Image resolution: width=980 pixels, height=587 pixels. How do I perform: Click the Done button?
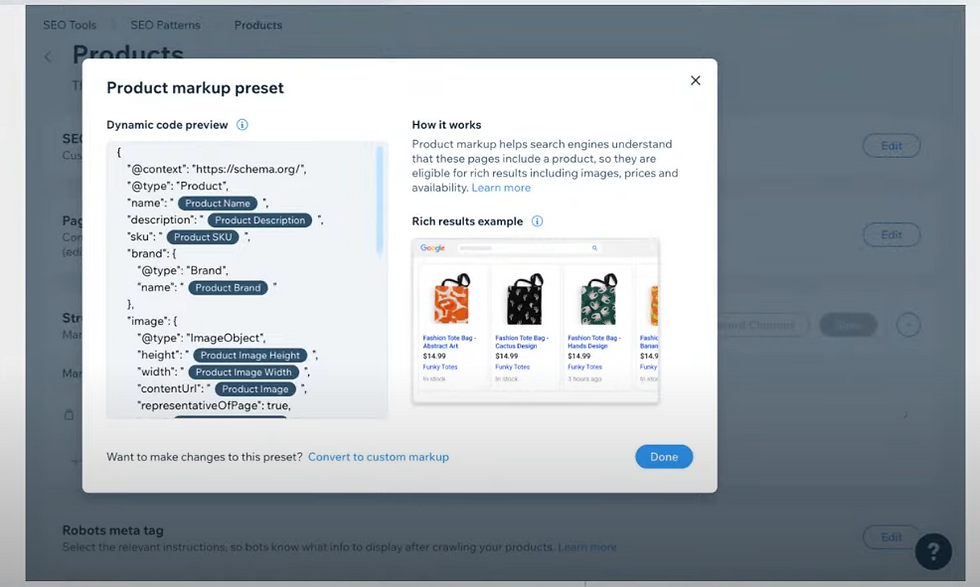point(664,457)
